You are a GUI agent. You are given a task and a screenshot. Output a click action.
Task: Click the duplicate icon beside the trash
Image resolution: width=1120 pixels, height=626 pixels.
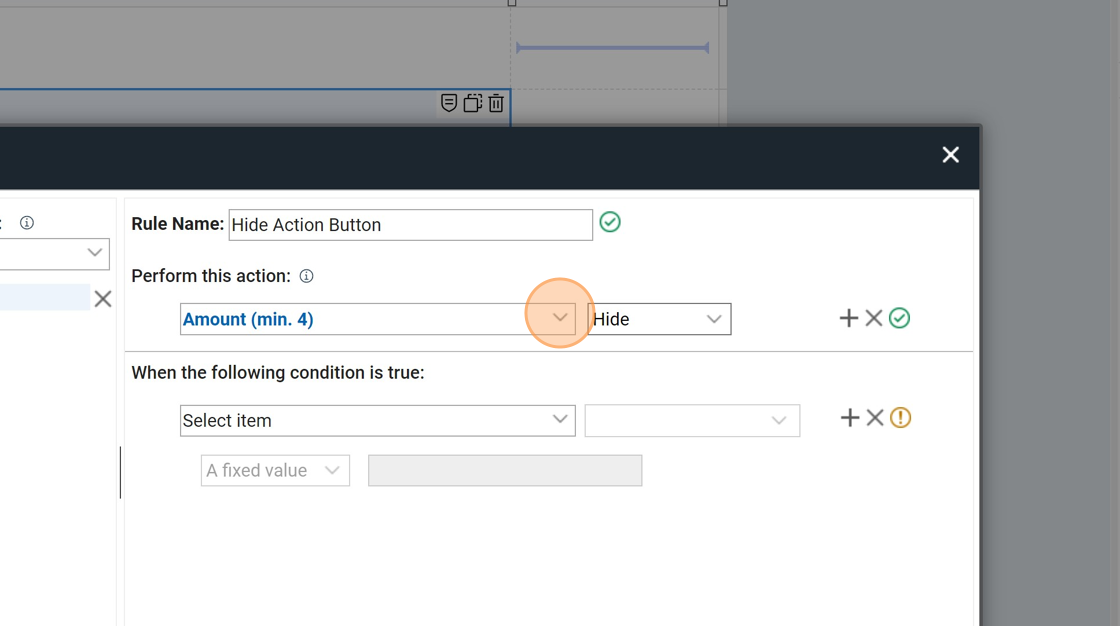point(473,103)
